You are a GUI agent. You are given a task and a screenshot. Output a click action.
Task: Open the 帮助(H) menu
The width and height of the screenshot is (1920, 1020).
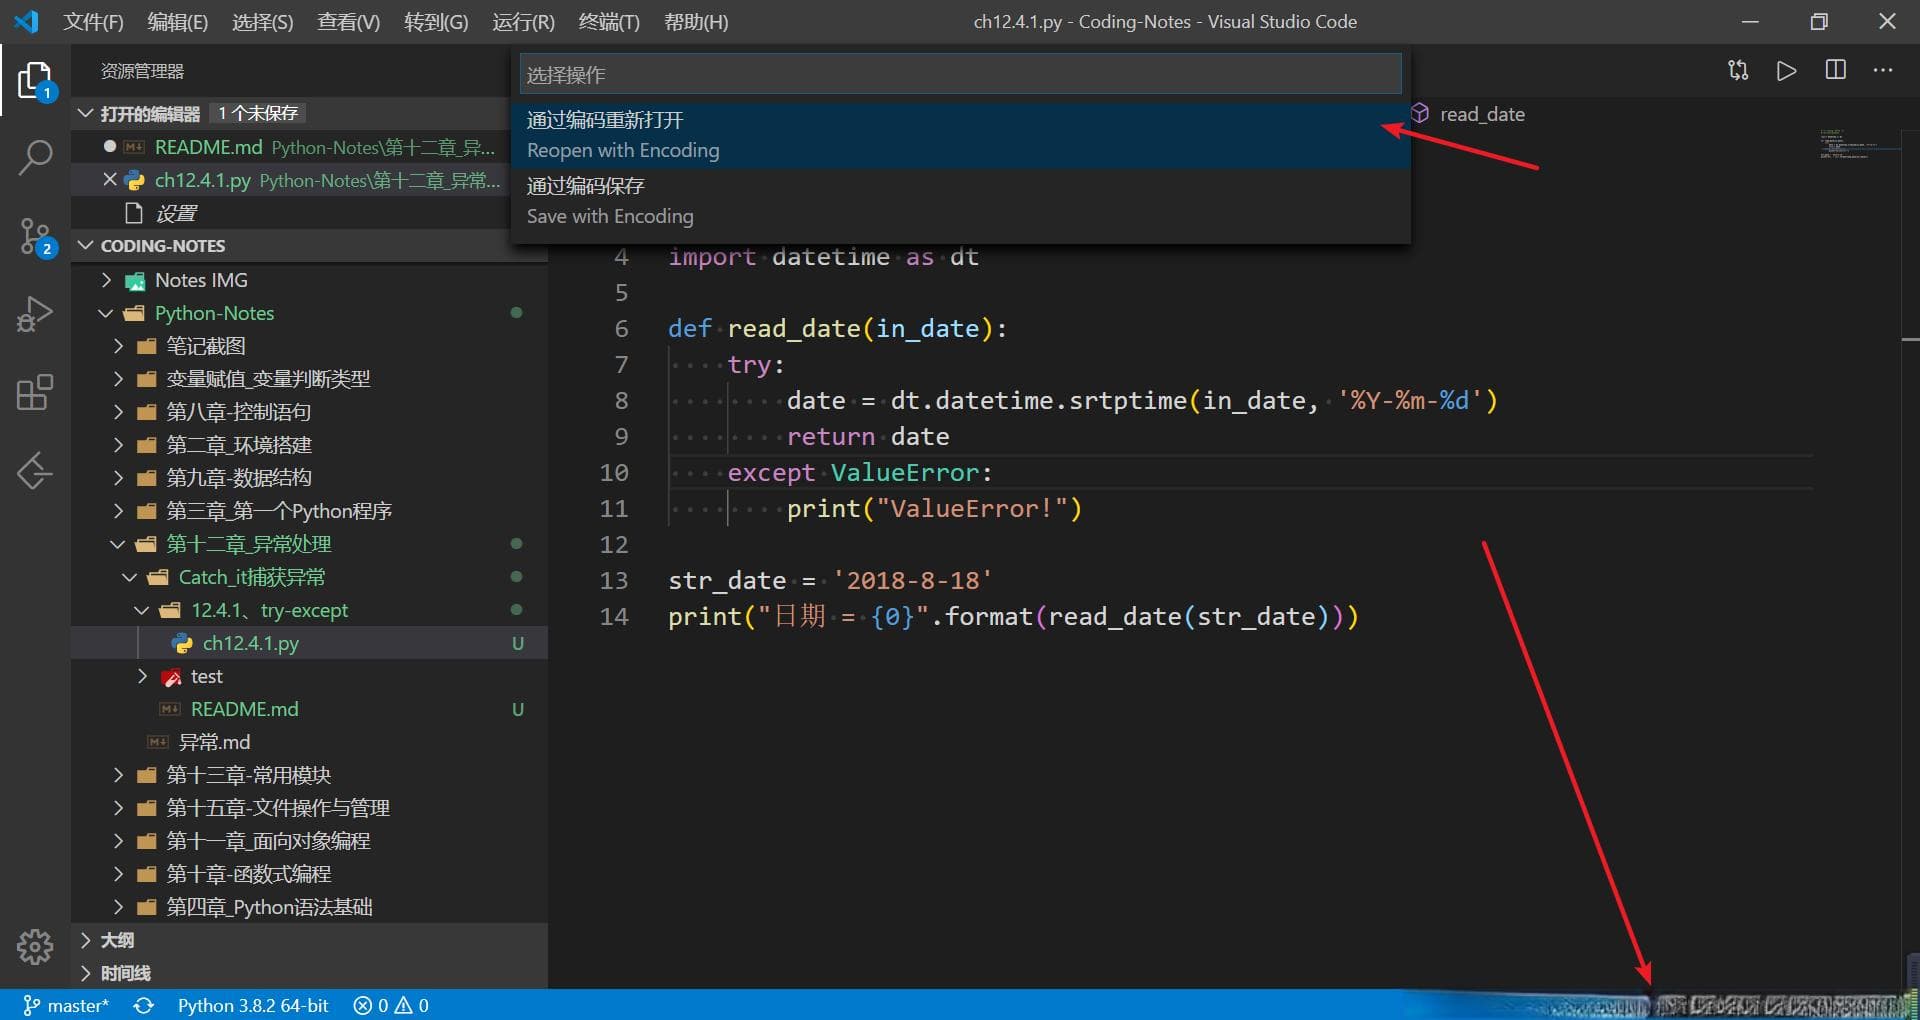pyautogui.click(x=696, y=22)
